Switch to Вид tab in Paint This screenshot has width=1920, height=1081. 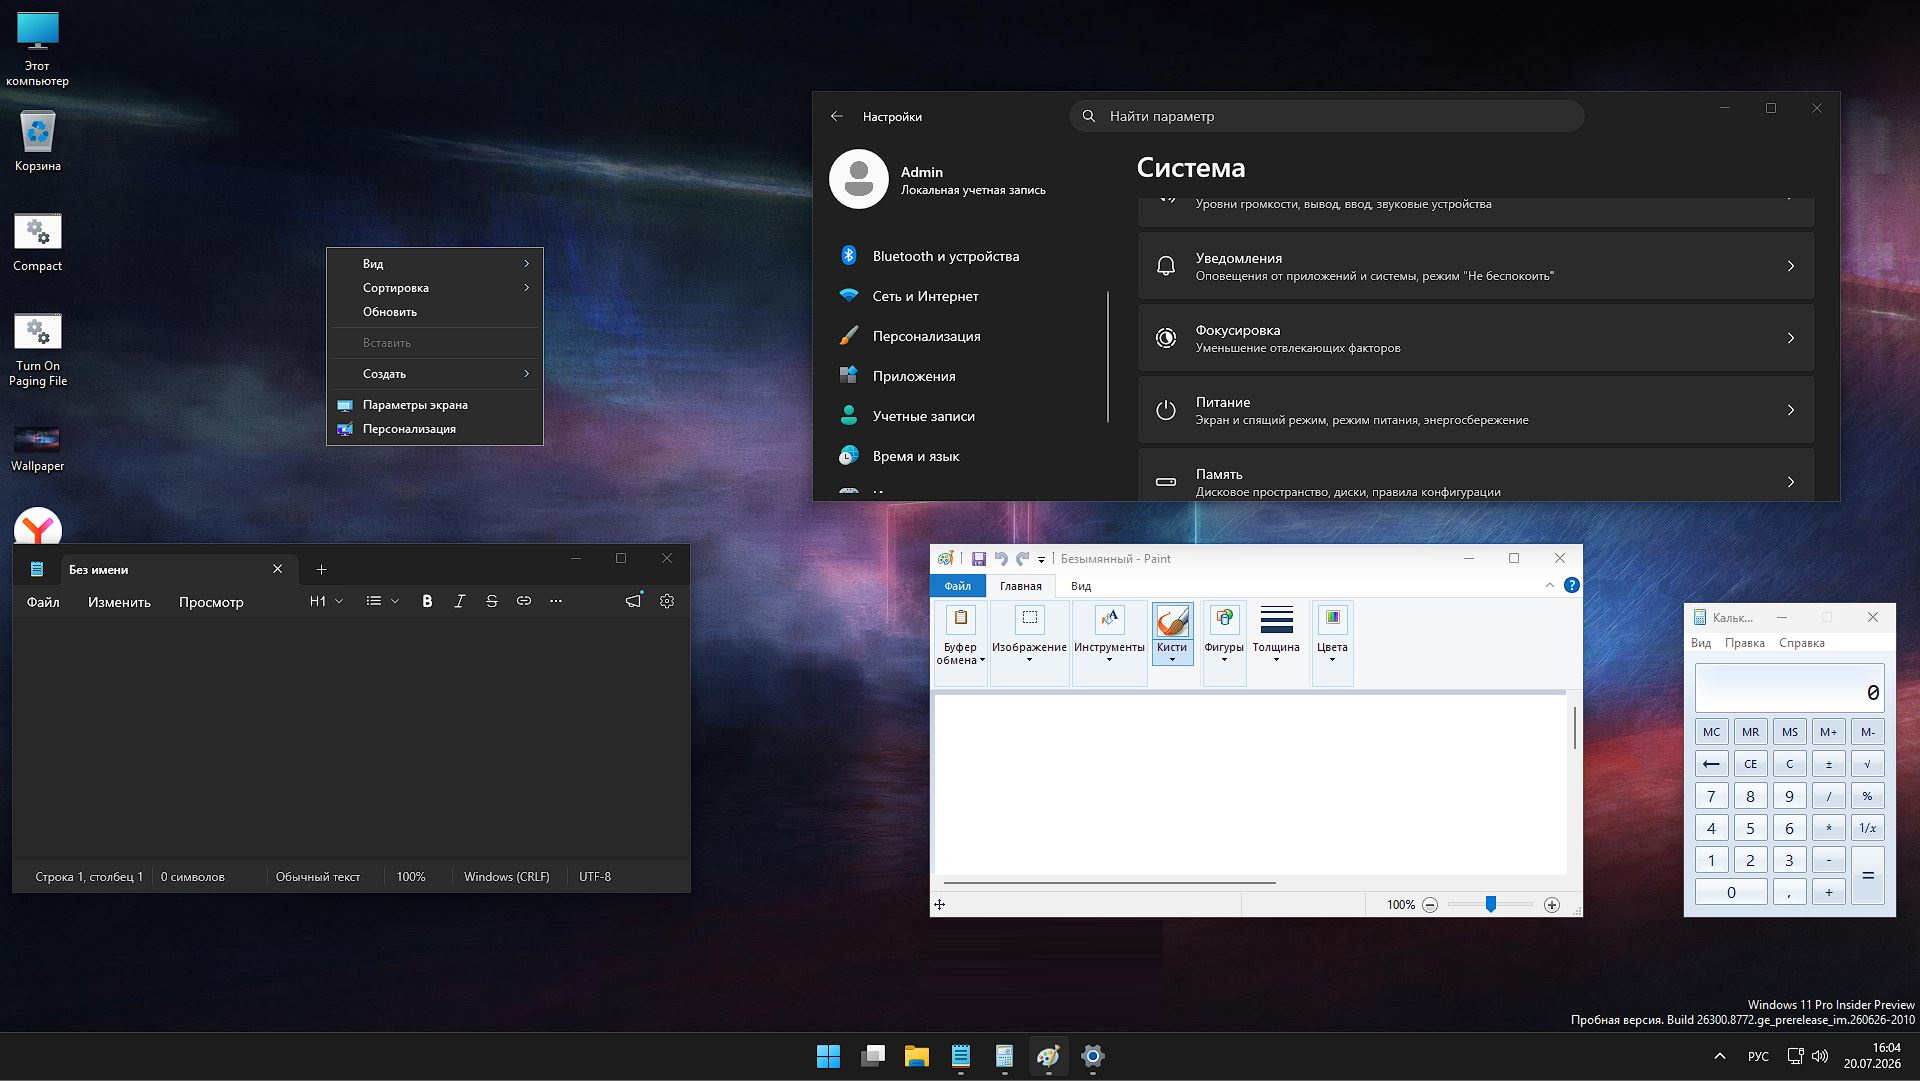click(1081, 586)
